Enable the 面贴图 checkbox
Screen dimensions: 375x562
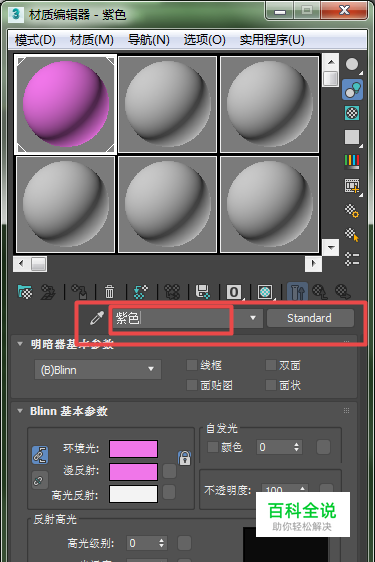tap(192, 385)
